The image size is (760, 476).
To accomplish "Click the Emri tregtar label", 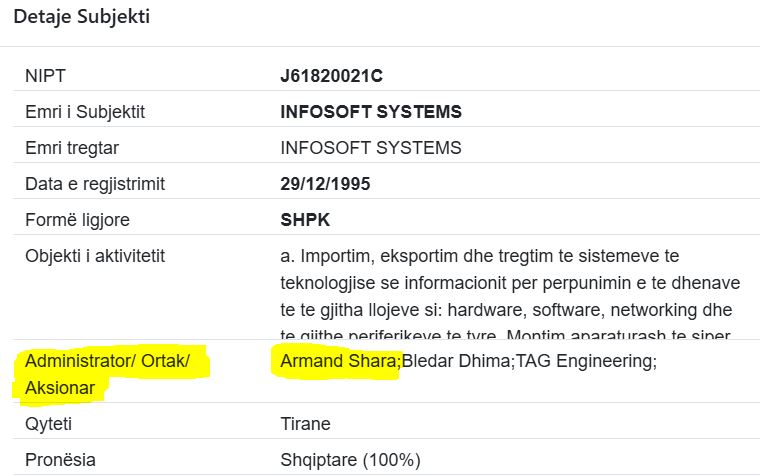I will click(x=72, y=148).
